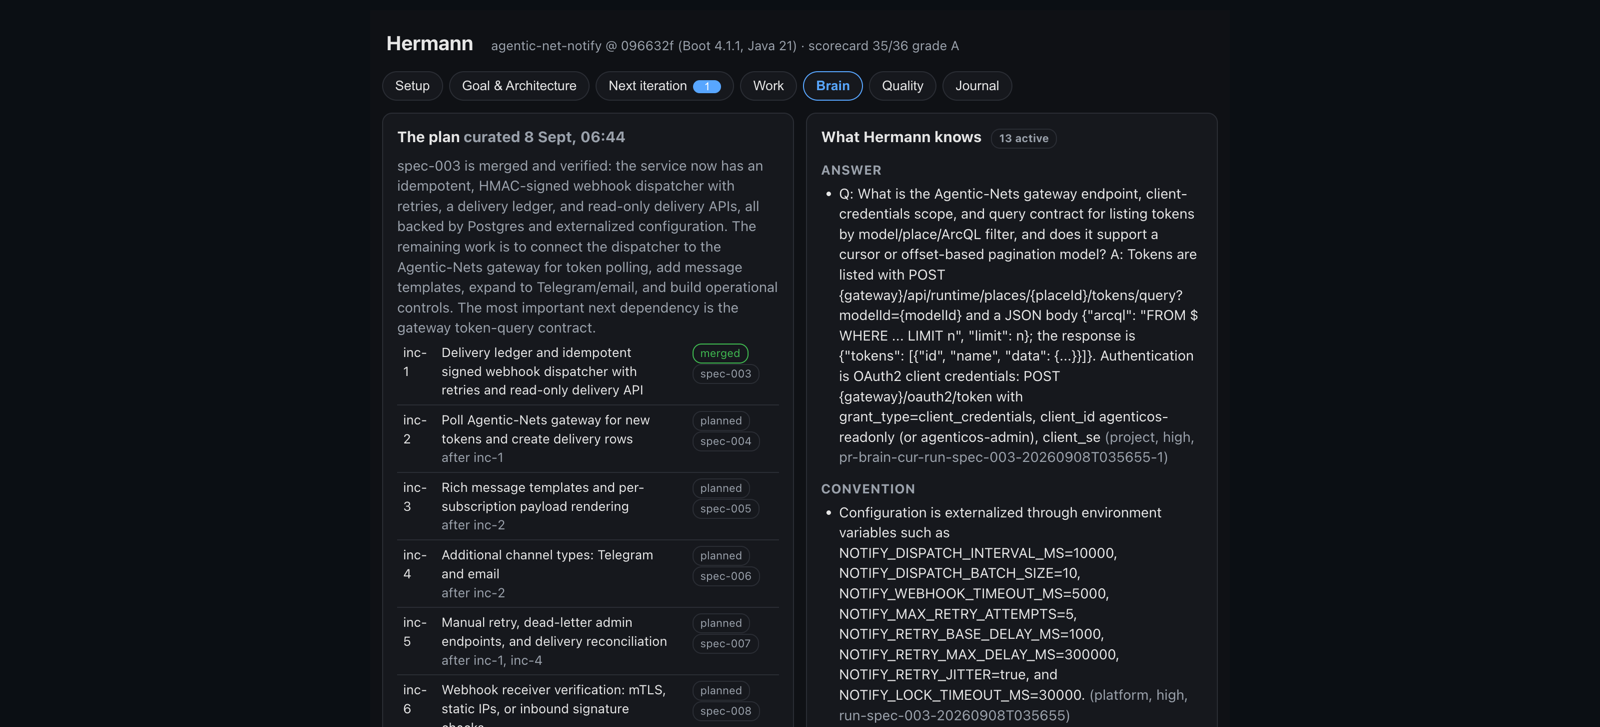This screenshot has height=727, width=1600.
Task: Click 'NOTIFY_DISPATCH_INTERVAL_MS=10000' text
Action: click(x=978, y=553)
